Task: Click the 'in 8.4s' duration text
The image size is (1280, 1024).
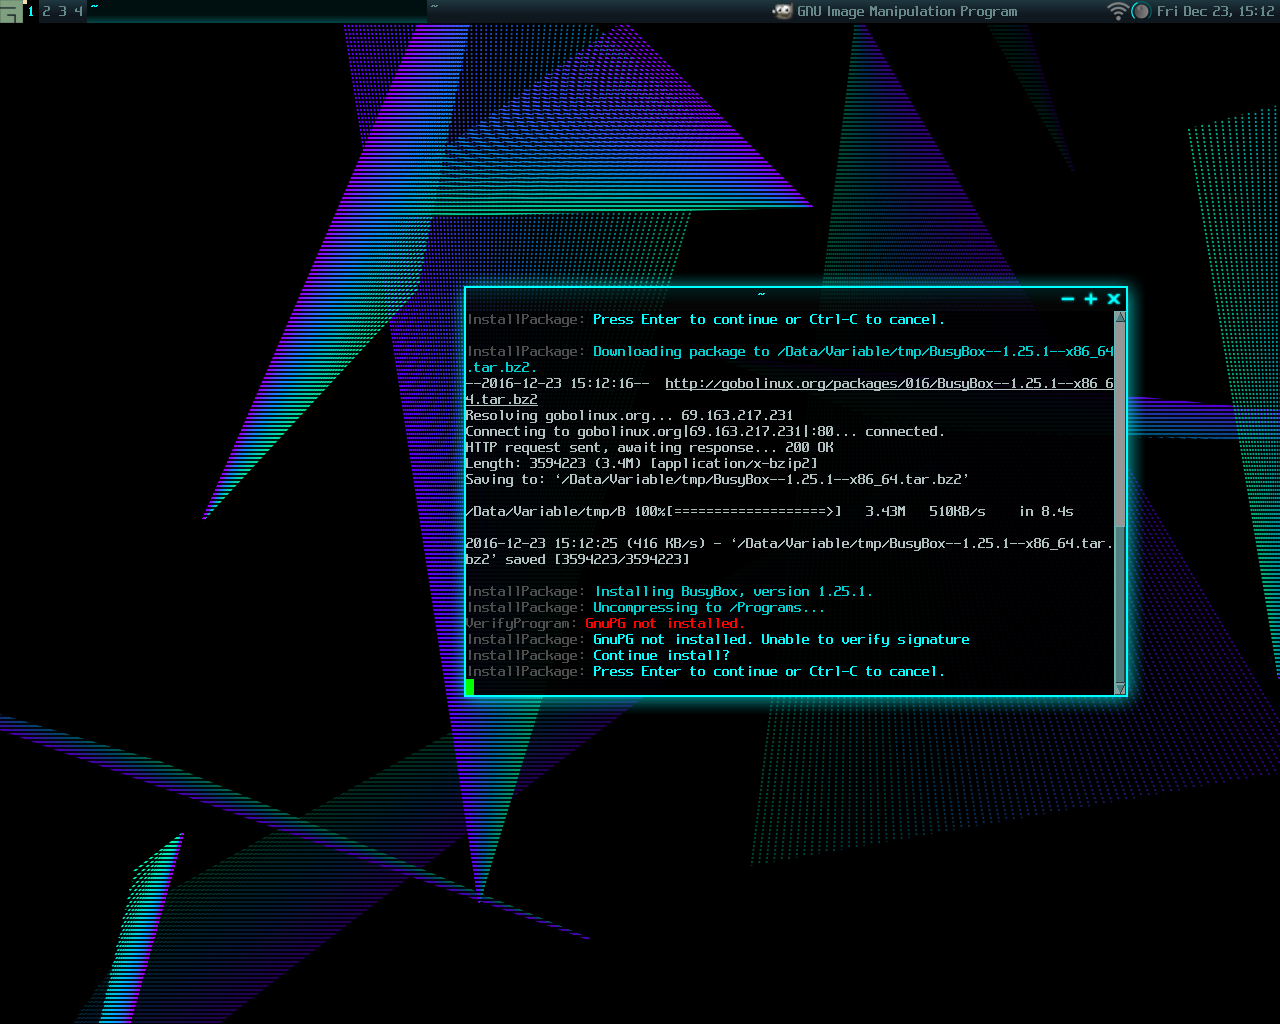Action: (x=1046, y=512)
